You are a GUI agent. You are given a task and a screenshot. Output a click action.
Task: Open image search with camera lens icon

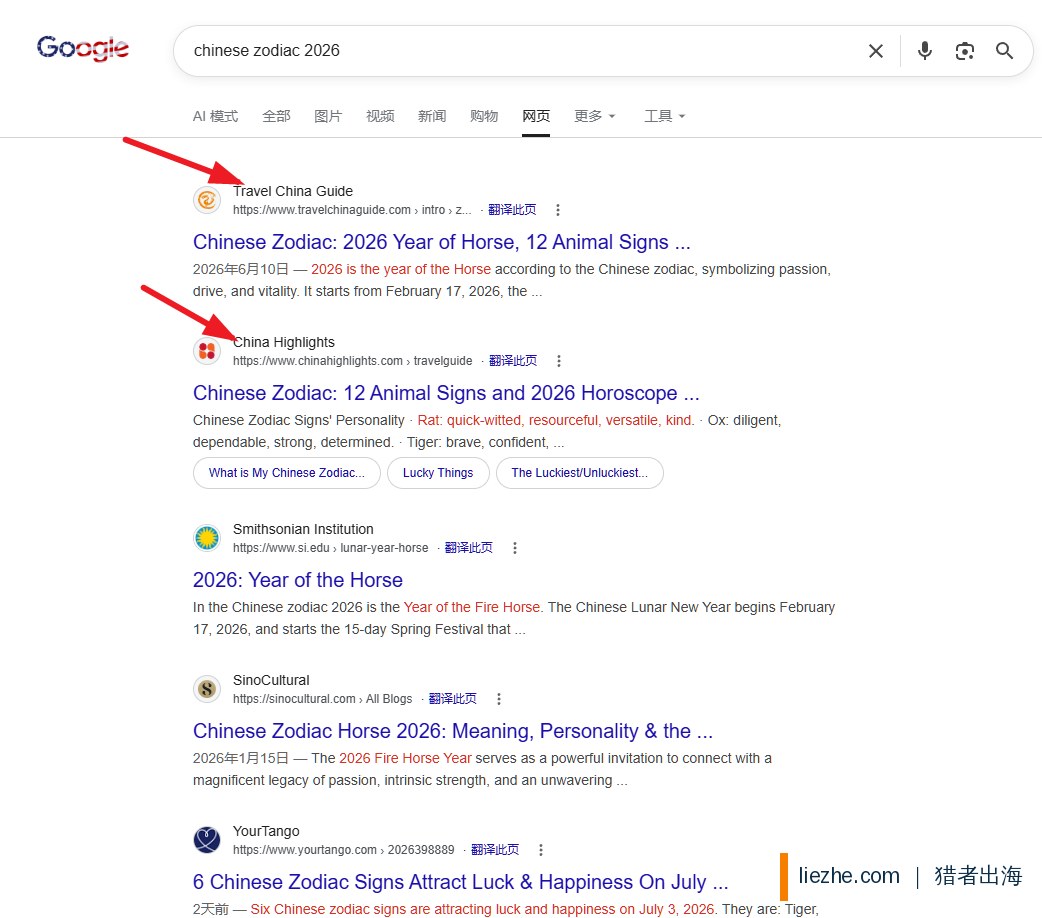click(964, 51)
